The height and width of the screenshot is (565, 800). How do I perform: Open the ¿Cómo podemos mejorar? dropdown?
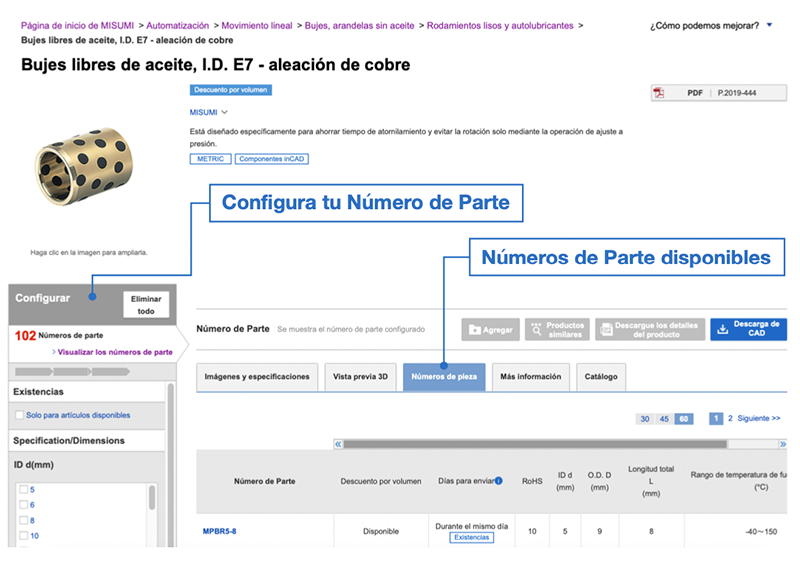[x=768, y=25]
